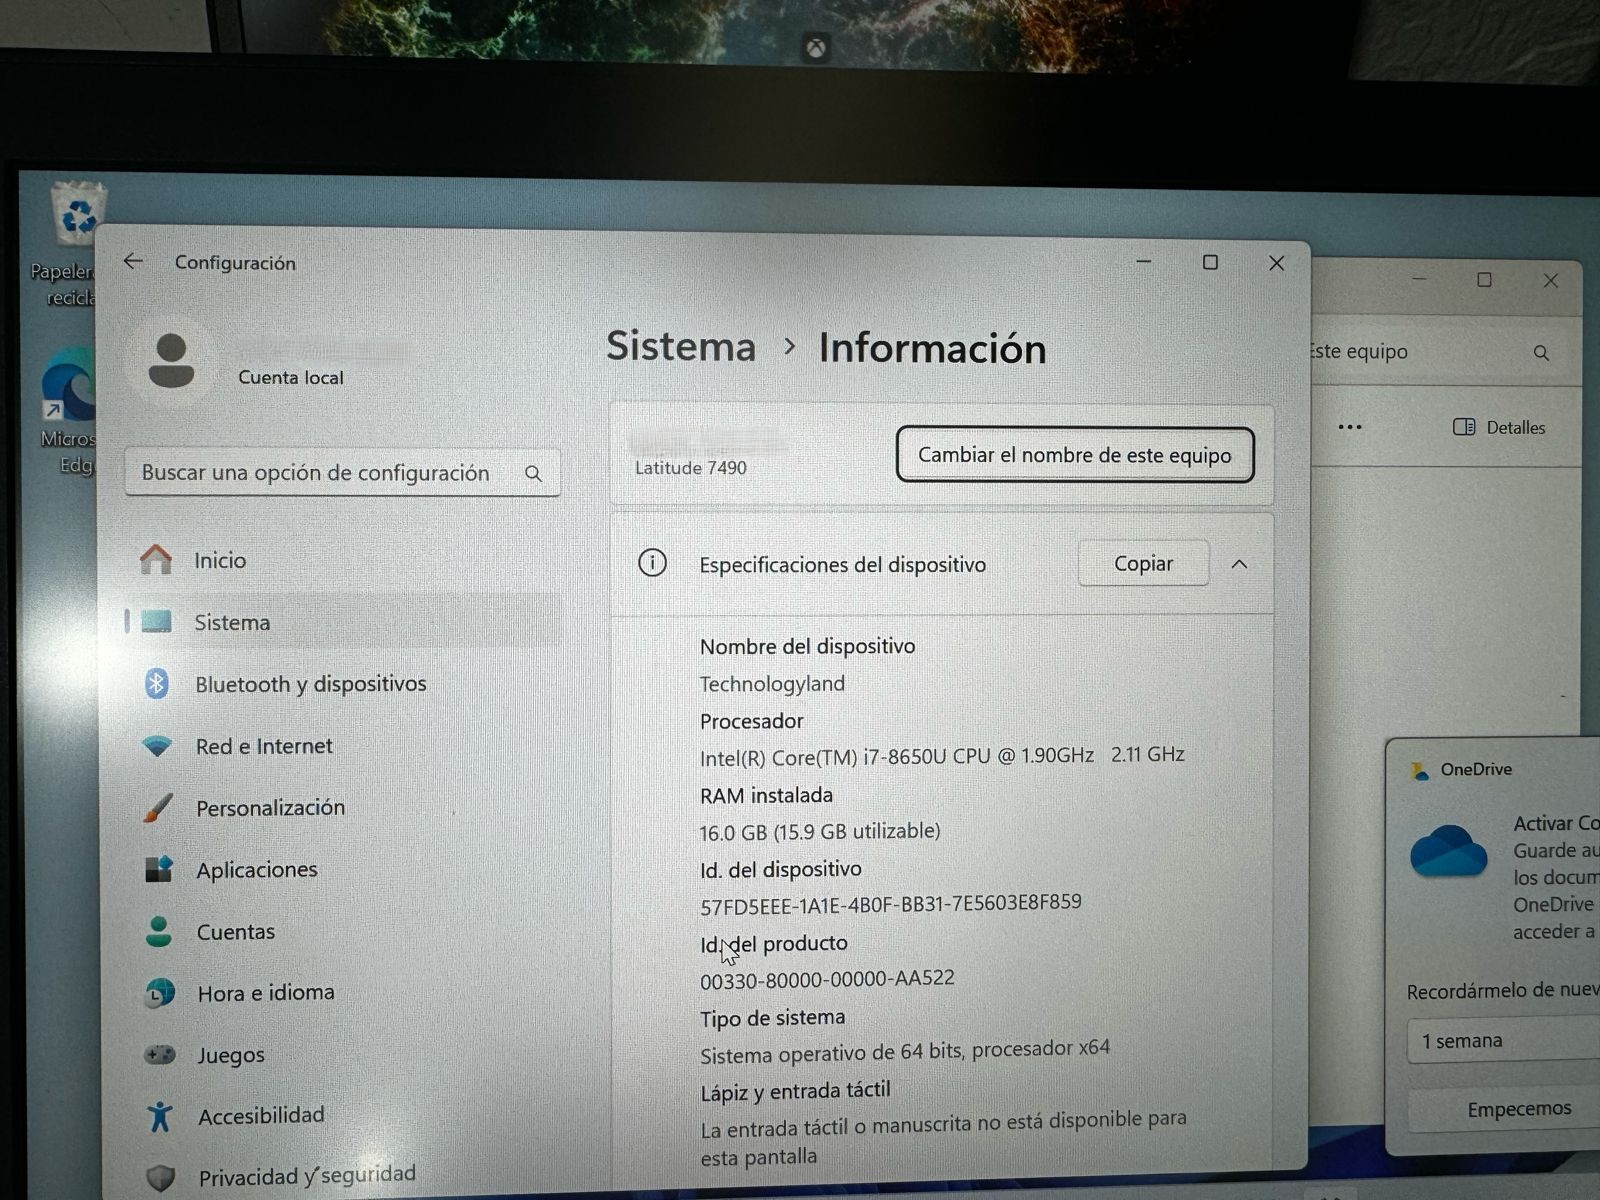Click the Detalles pane icon in Explorer
The height and width of the screenshot is (1200, 1600).
click(x=1464, y=427)
